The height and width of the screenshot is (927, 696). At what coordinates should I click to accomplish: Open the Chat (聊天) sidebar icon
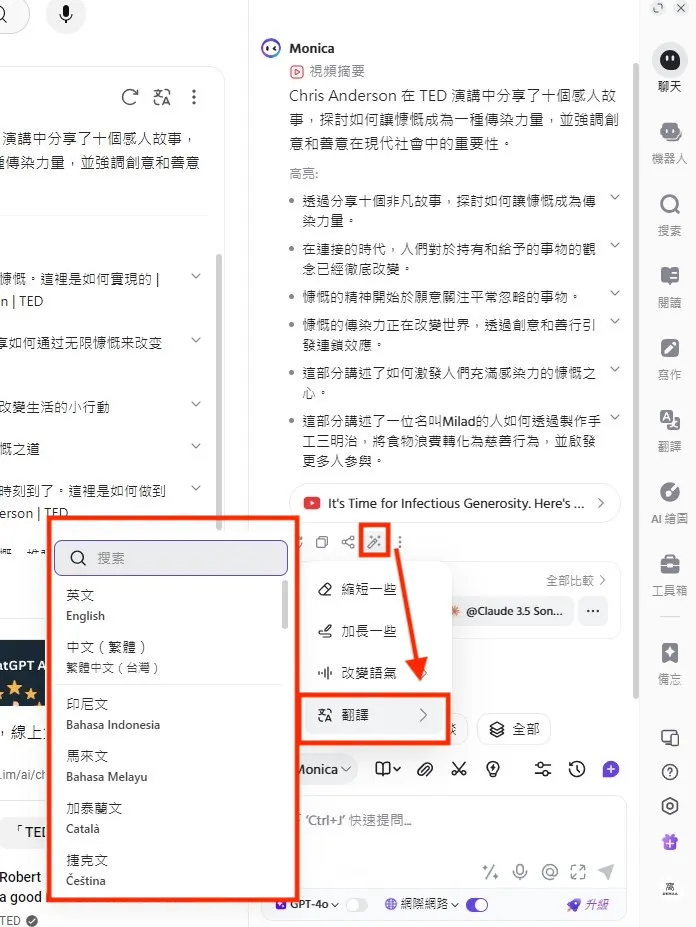point(669,69)
